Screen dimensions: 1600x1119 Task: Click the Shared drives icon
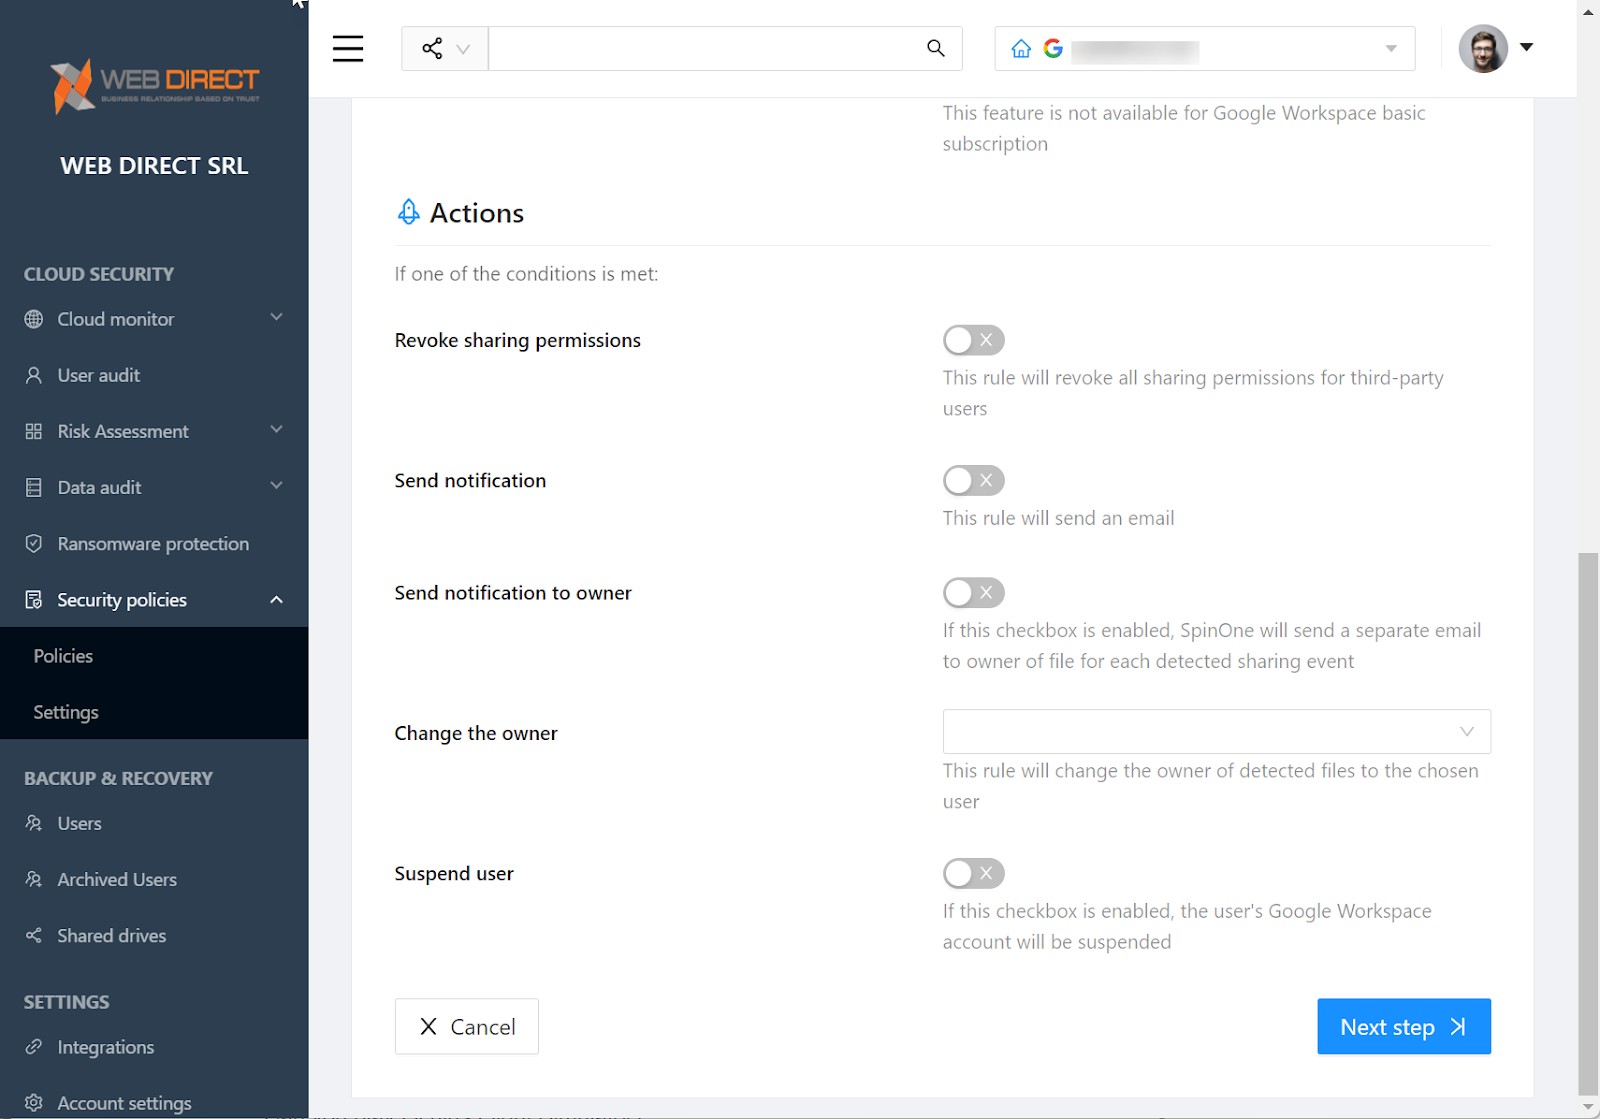click(x=33, y=935)
